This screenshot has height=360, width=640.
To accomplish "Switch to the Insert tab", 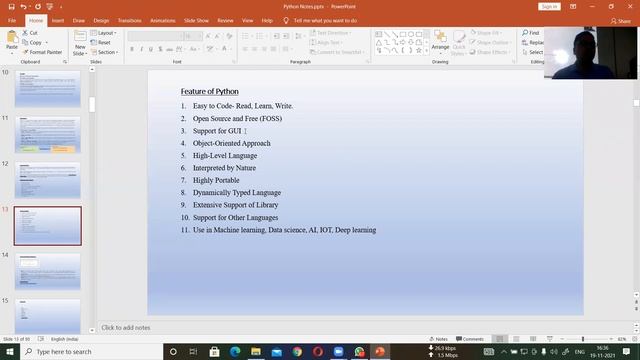I will [58, 20].
